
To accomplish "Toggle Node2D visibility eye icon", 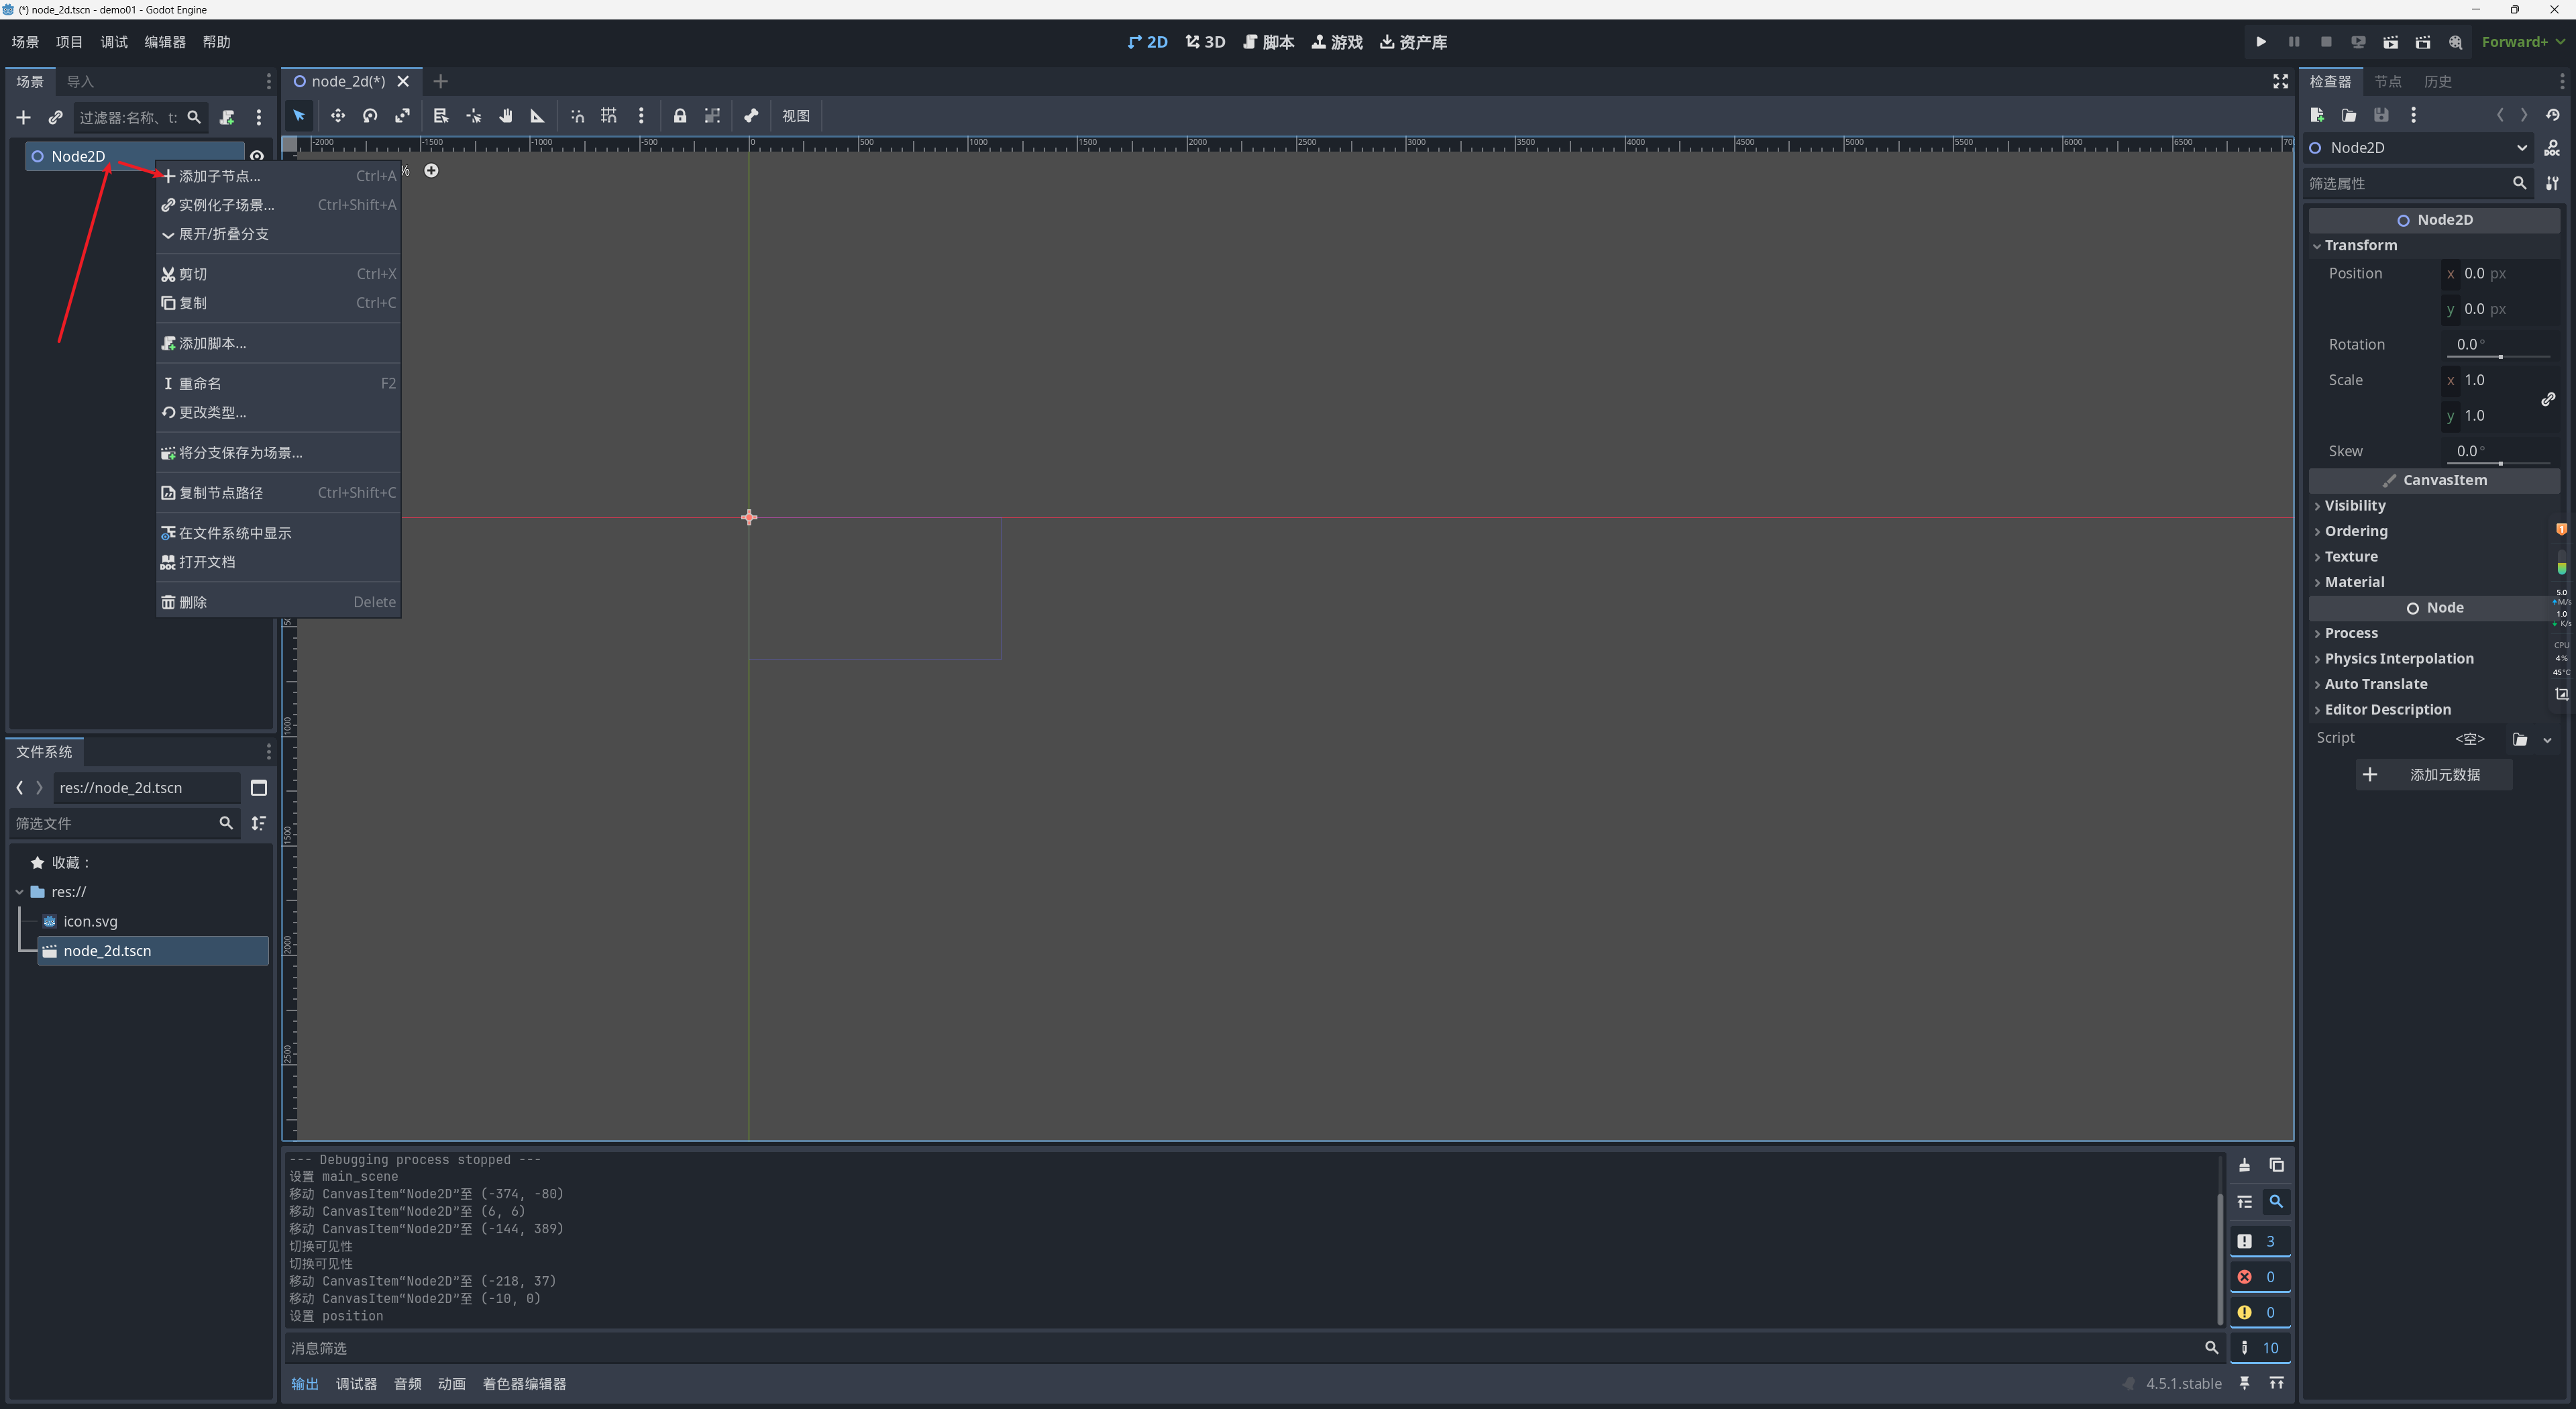I will pyautogui.click(x=257, y=156).
